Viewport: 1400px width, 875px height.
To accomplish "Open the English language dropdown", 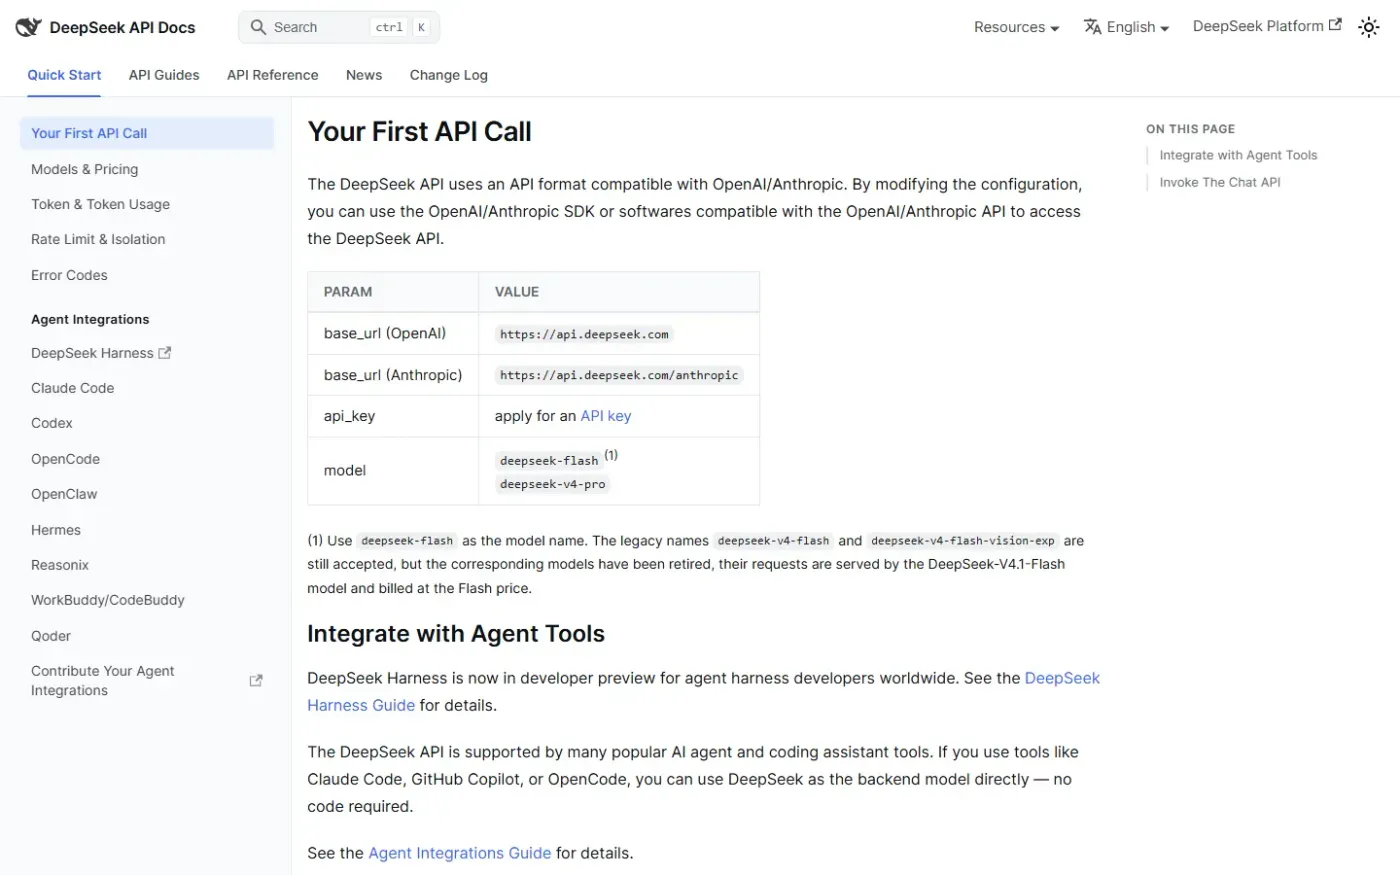I will [1127, 27].
